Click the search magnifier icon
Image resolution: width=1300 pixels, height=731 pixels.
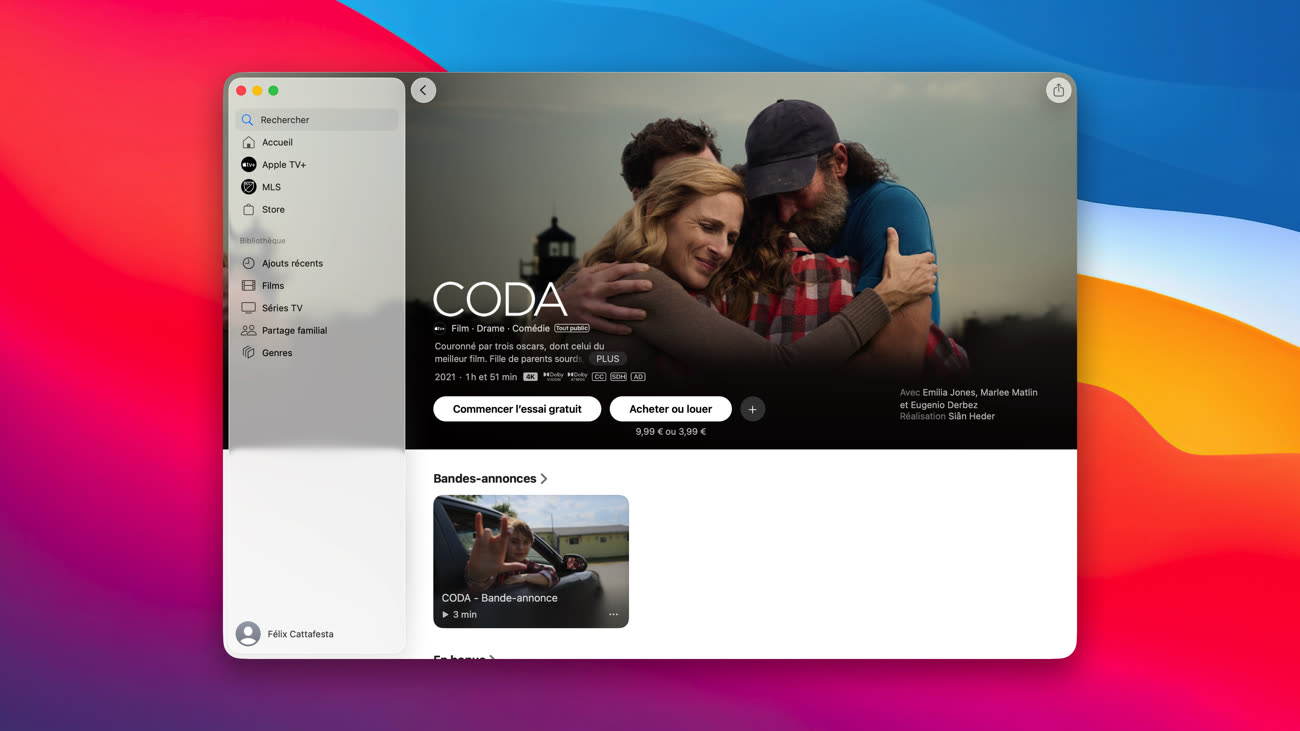point(247,120)
